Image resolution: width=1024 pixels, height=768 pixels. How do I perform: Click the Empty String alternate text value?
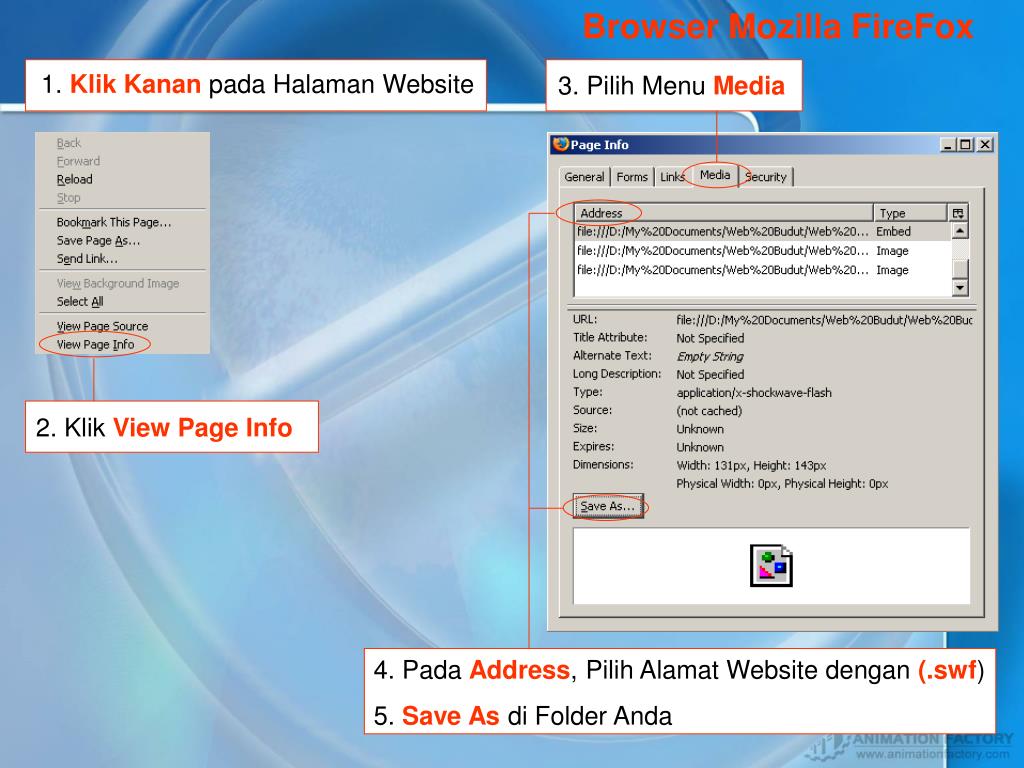[710, 357]
